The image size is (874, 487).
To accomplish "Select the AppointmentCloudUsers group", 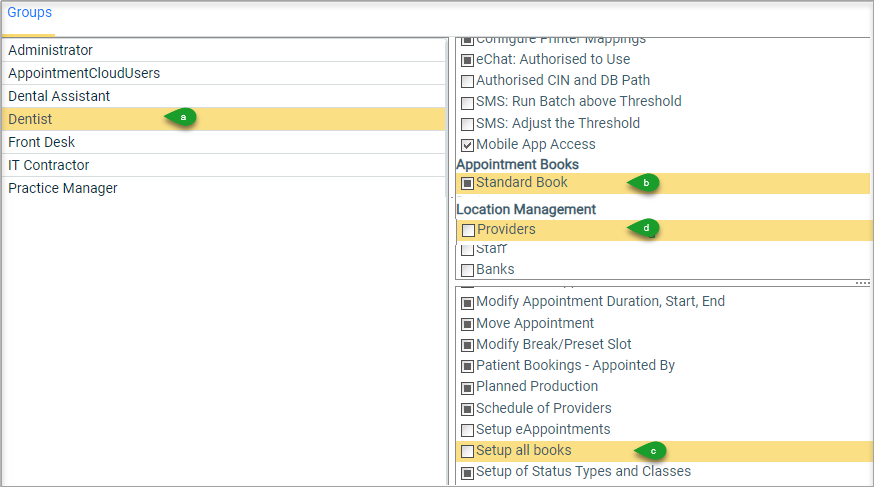I will tap(224, 73).
